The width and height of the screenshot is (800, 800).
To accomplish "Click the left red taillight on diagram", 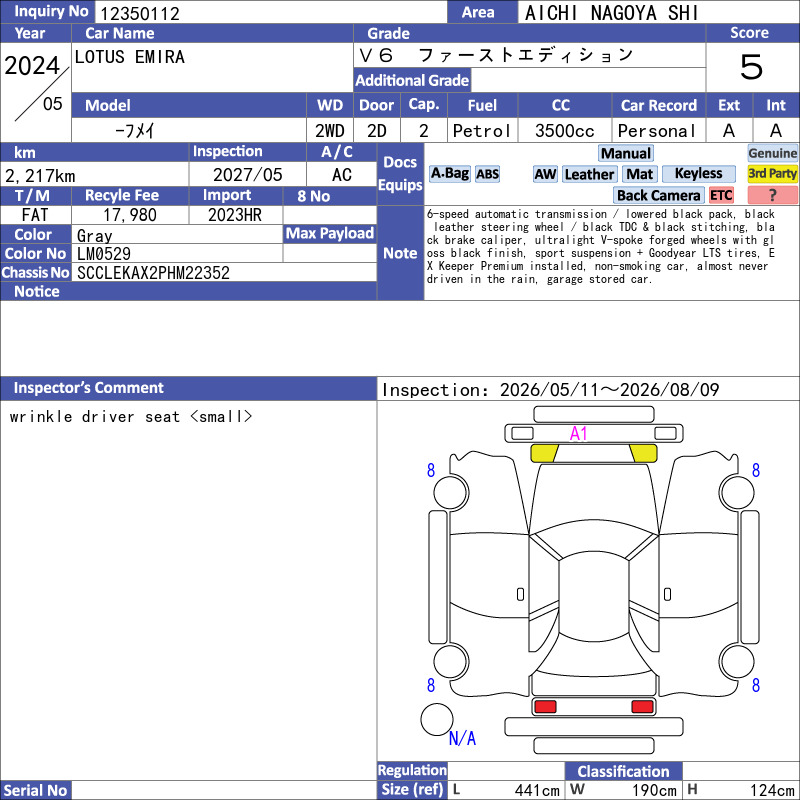I will tap(545, 707).
